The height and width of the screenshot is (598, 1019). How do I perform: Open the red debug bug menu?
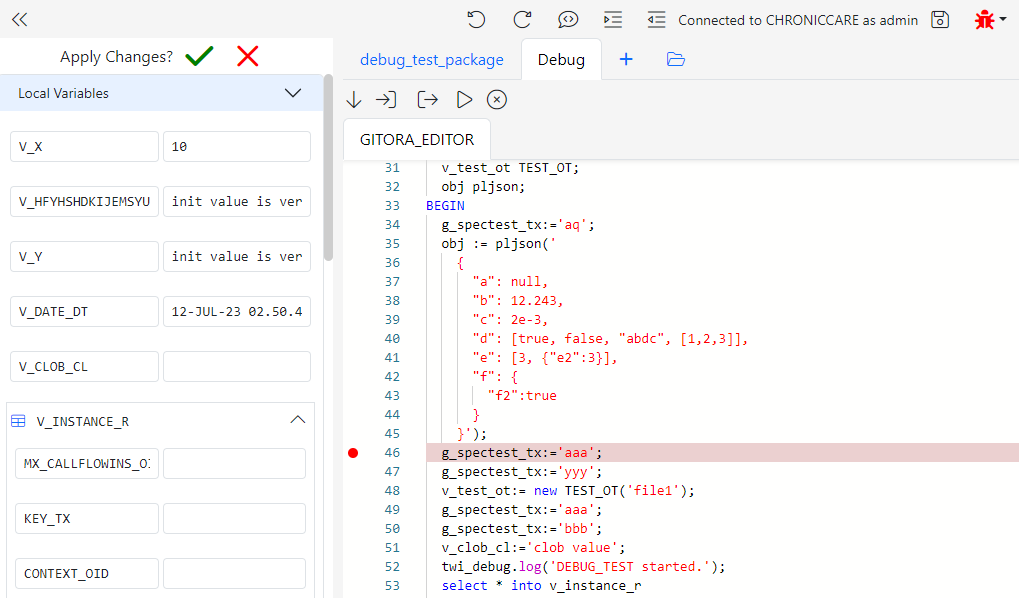point(983,19)
